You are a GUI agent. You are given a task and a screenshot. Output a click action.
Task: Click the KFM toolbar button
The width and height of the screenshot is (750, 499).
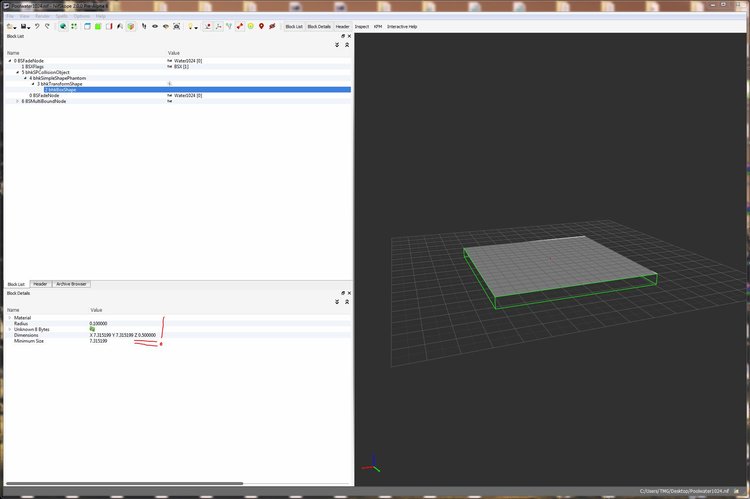click(378, 26)
